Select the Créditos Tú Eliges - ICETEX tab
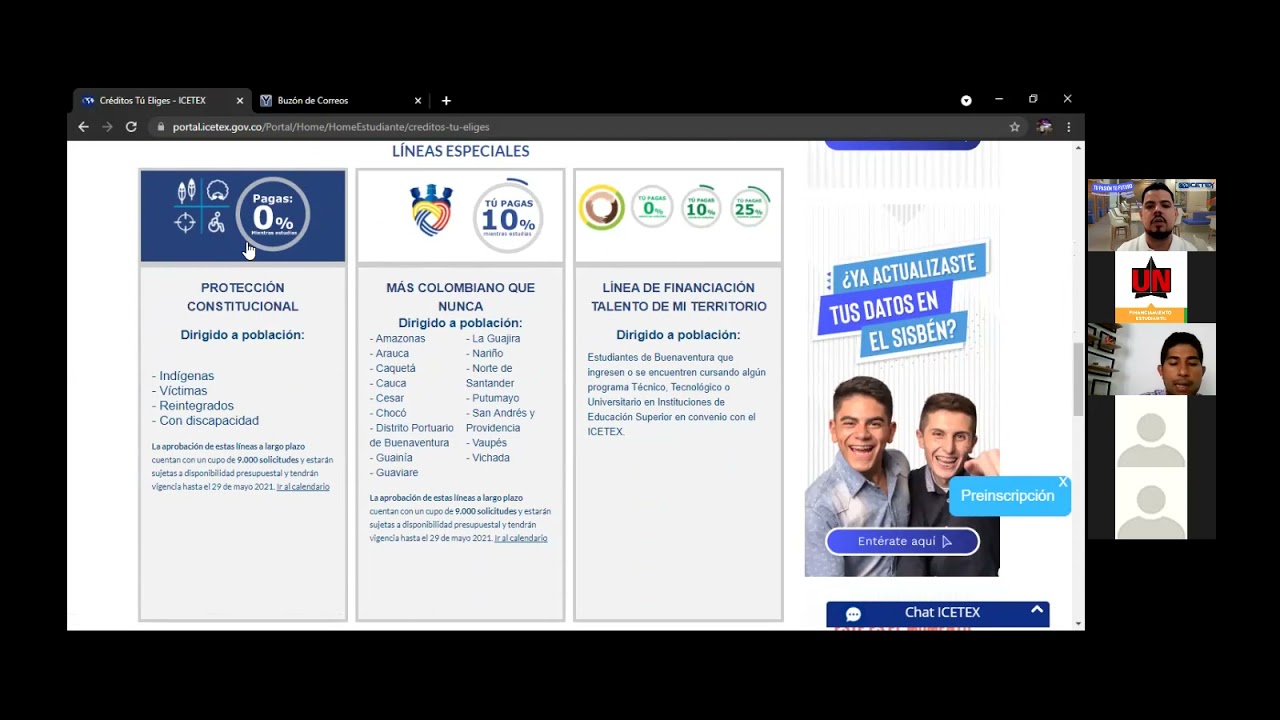The image size is (1280, 720). 161,101
